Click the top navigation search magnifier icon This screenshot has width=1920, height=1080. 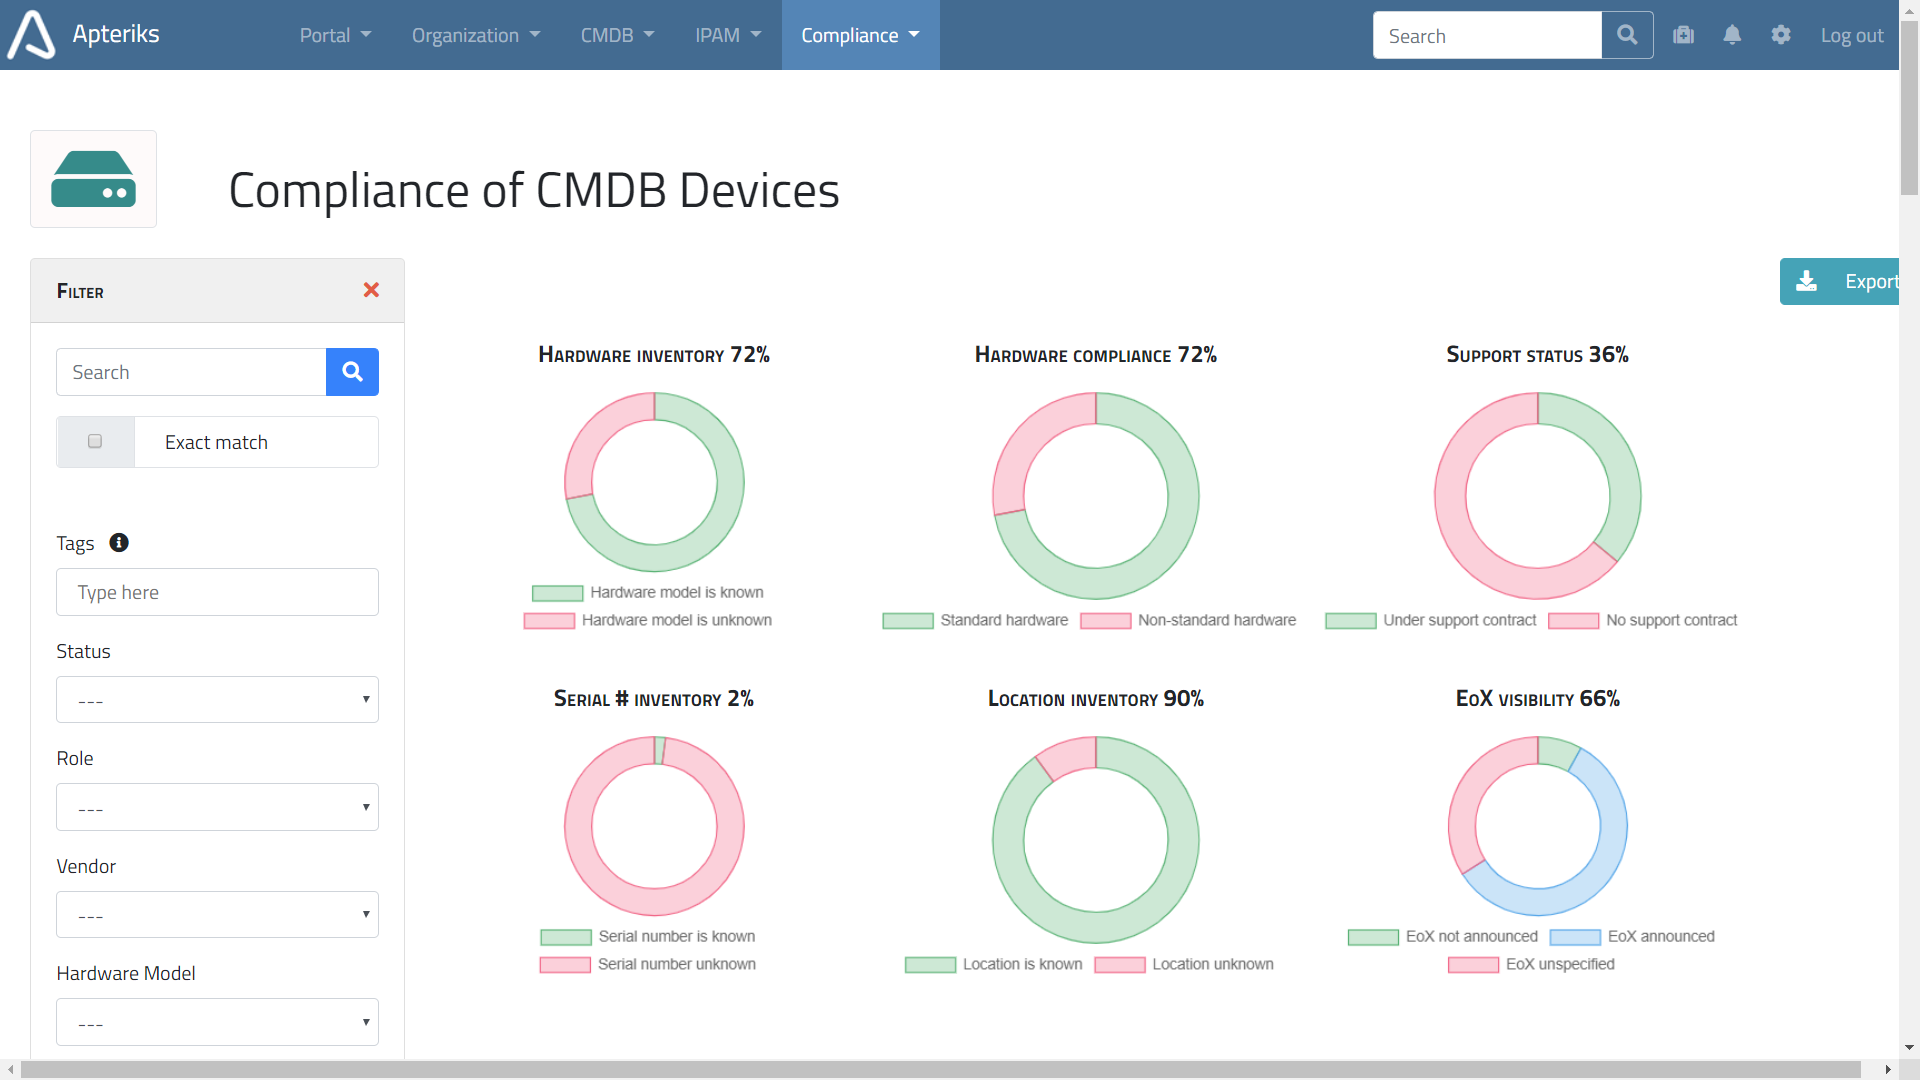click(x=1627, y=35)
